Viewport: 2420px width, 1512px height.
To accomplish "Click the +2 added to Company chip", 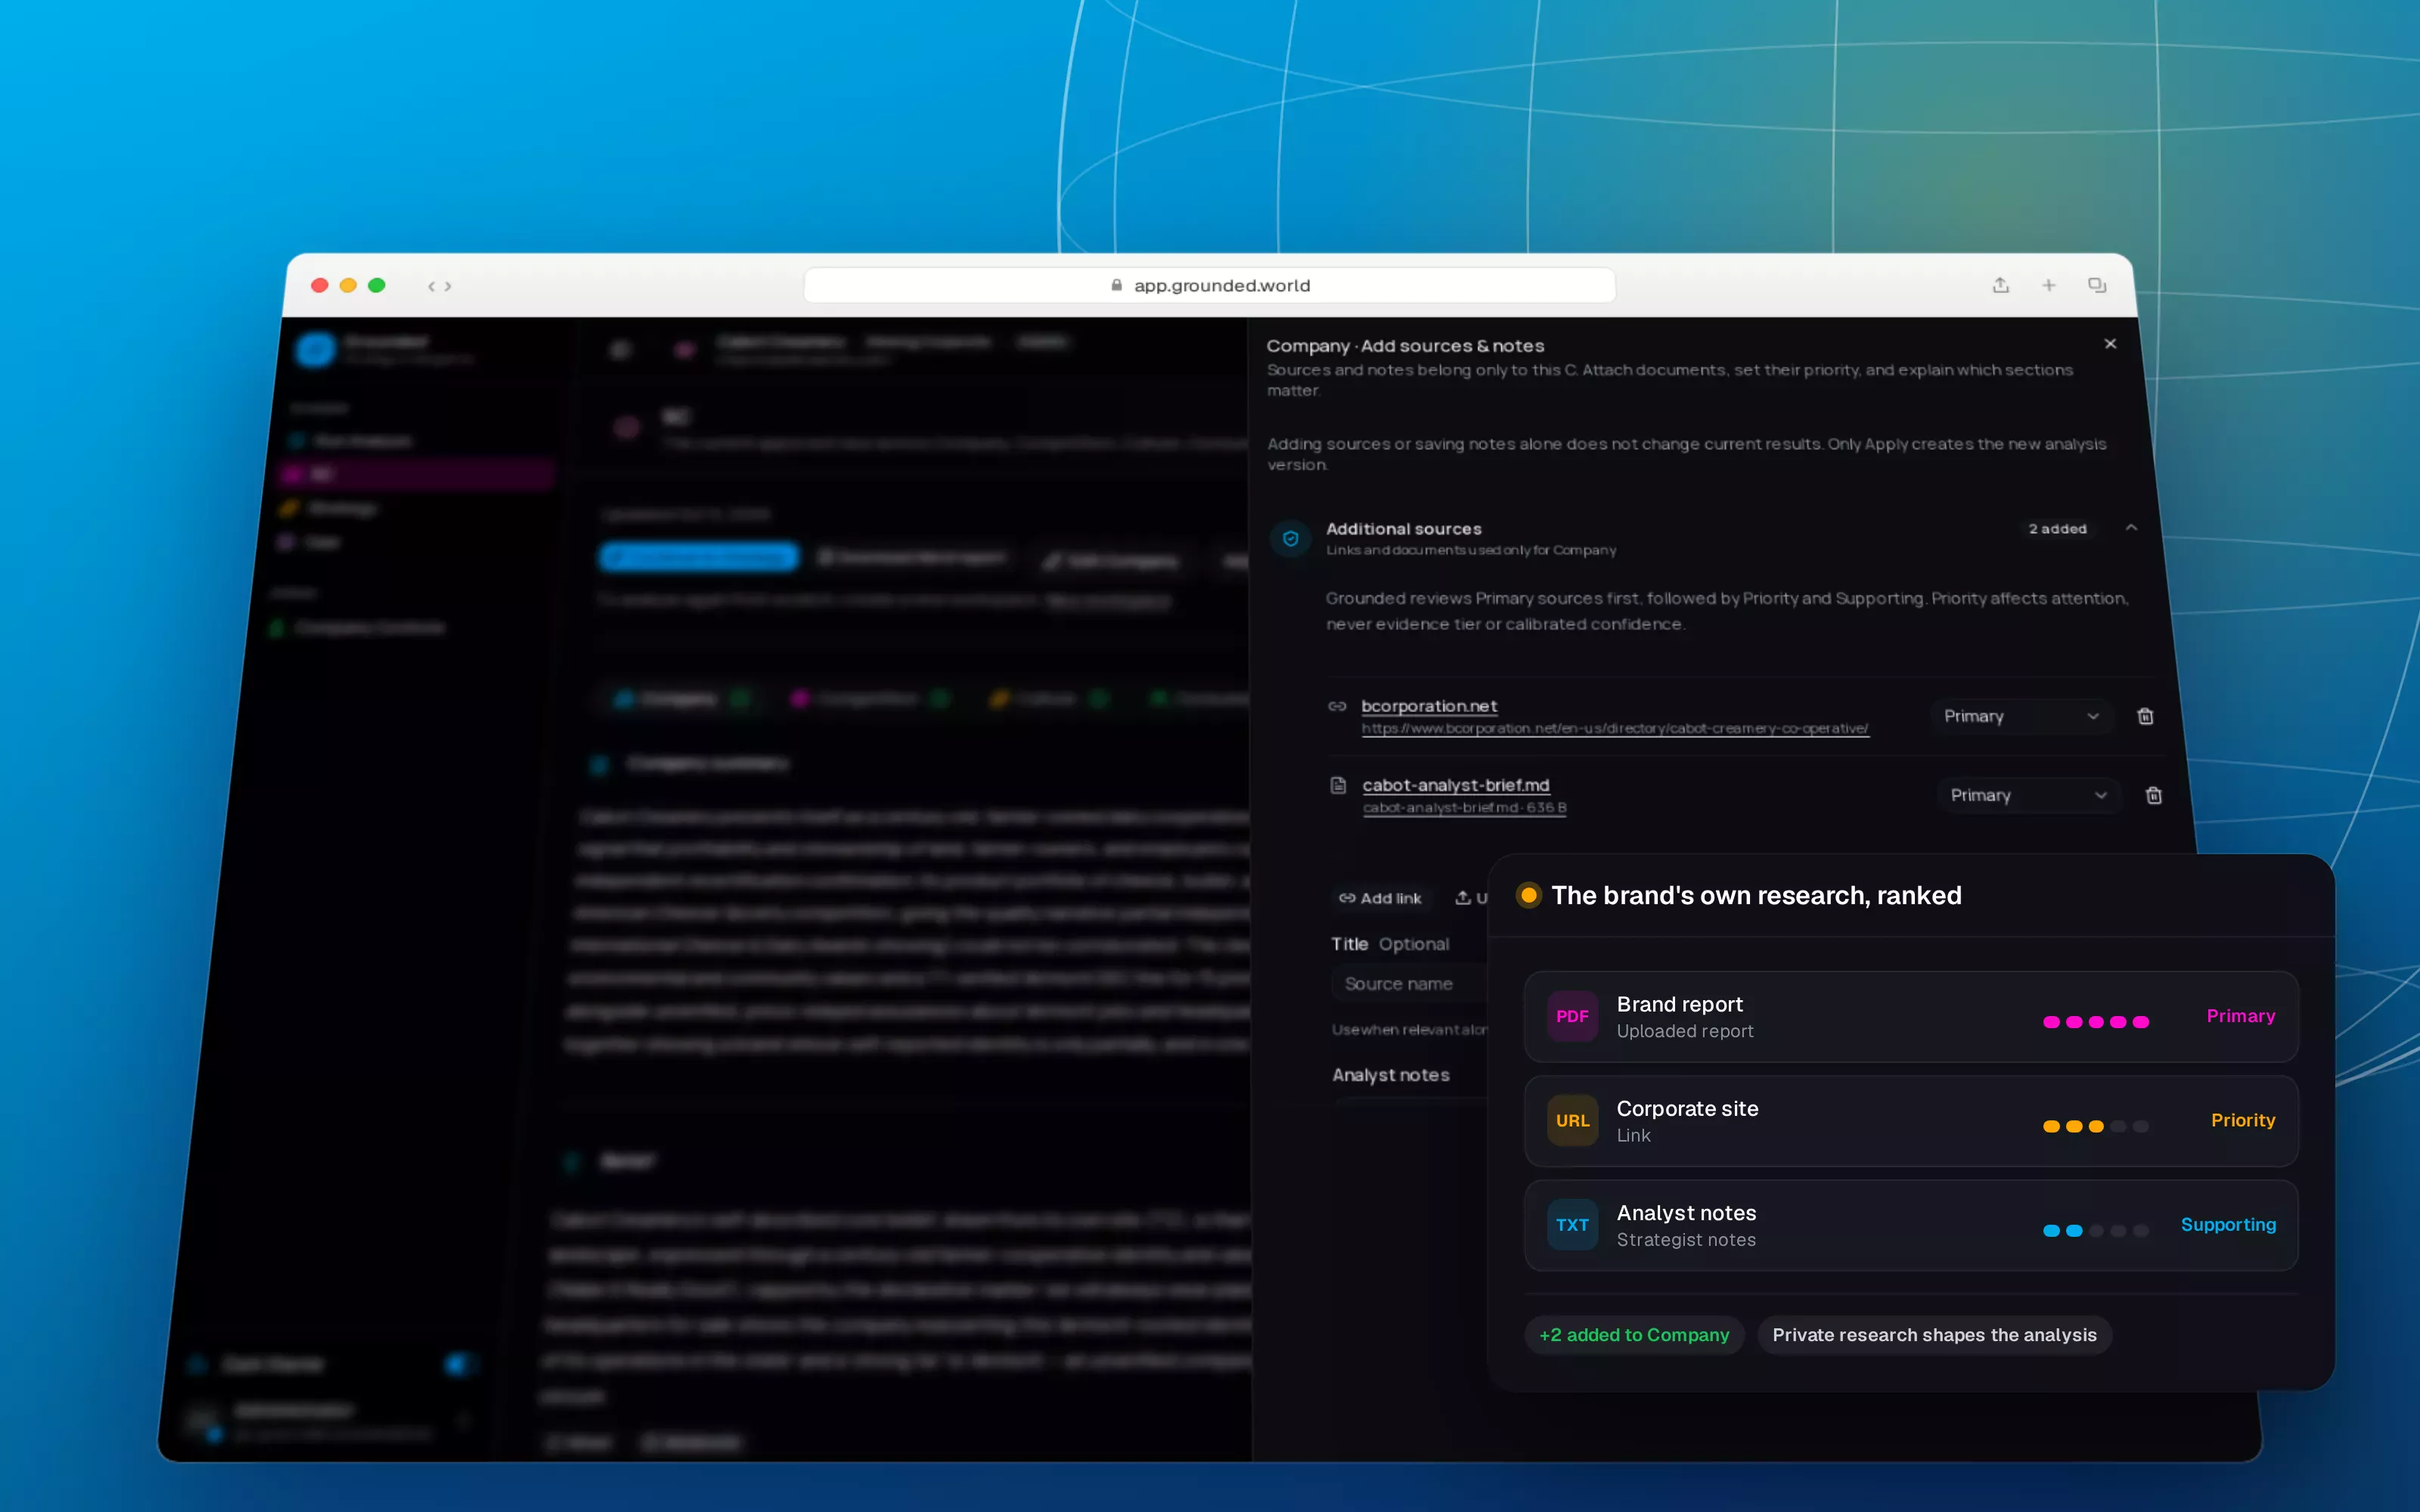I will pyautogui.click(x=1634, y=1335).
